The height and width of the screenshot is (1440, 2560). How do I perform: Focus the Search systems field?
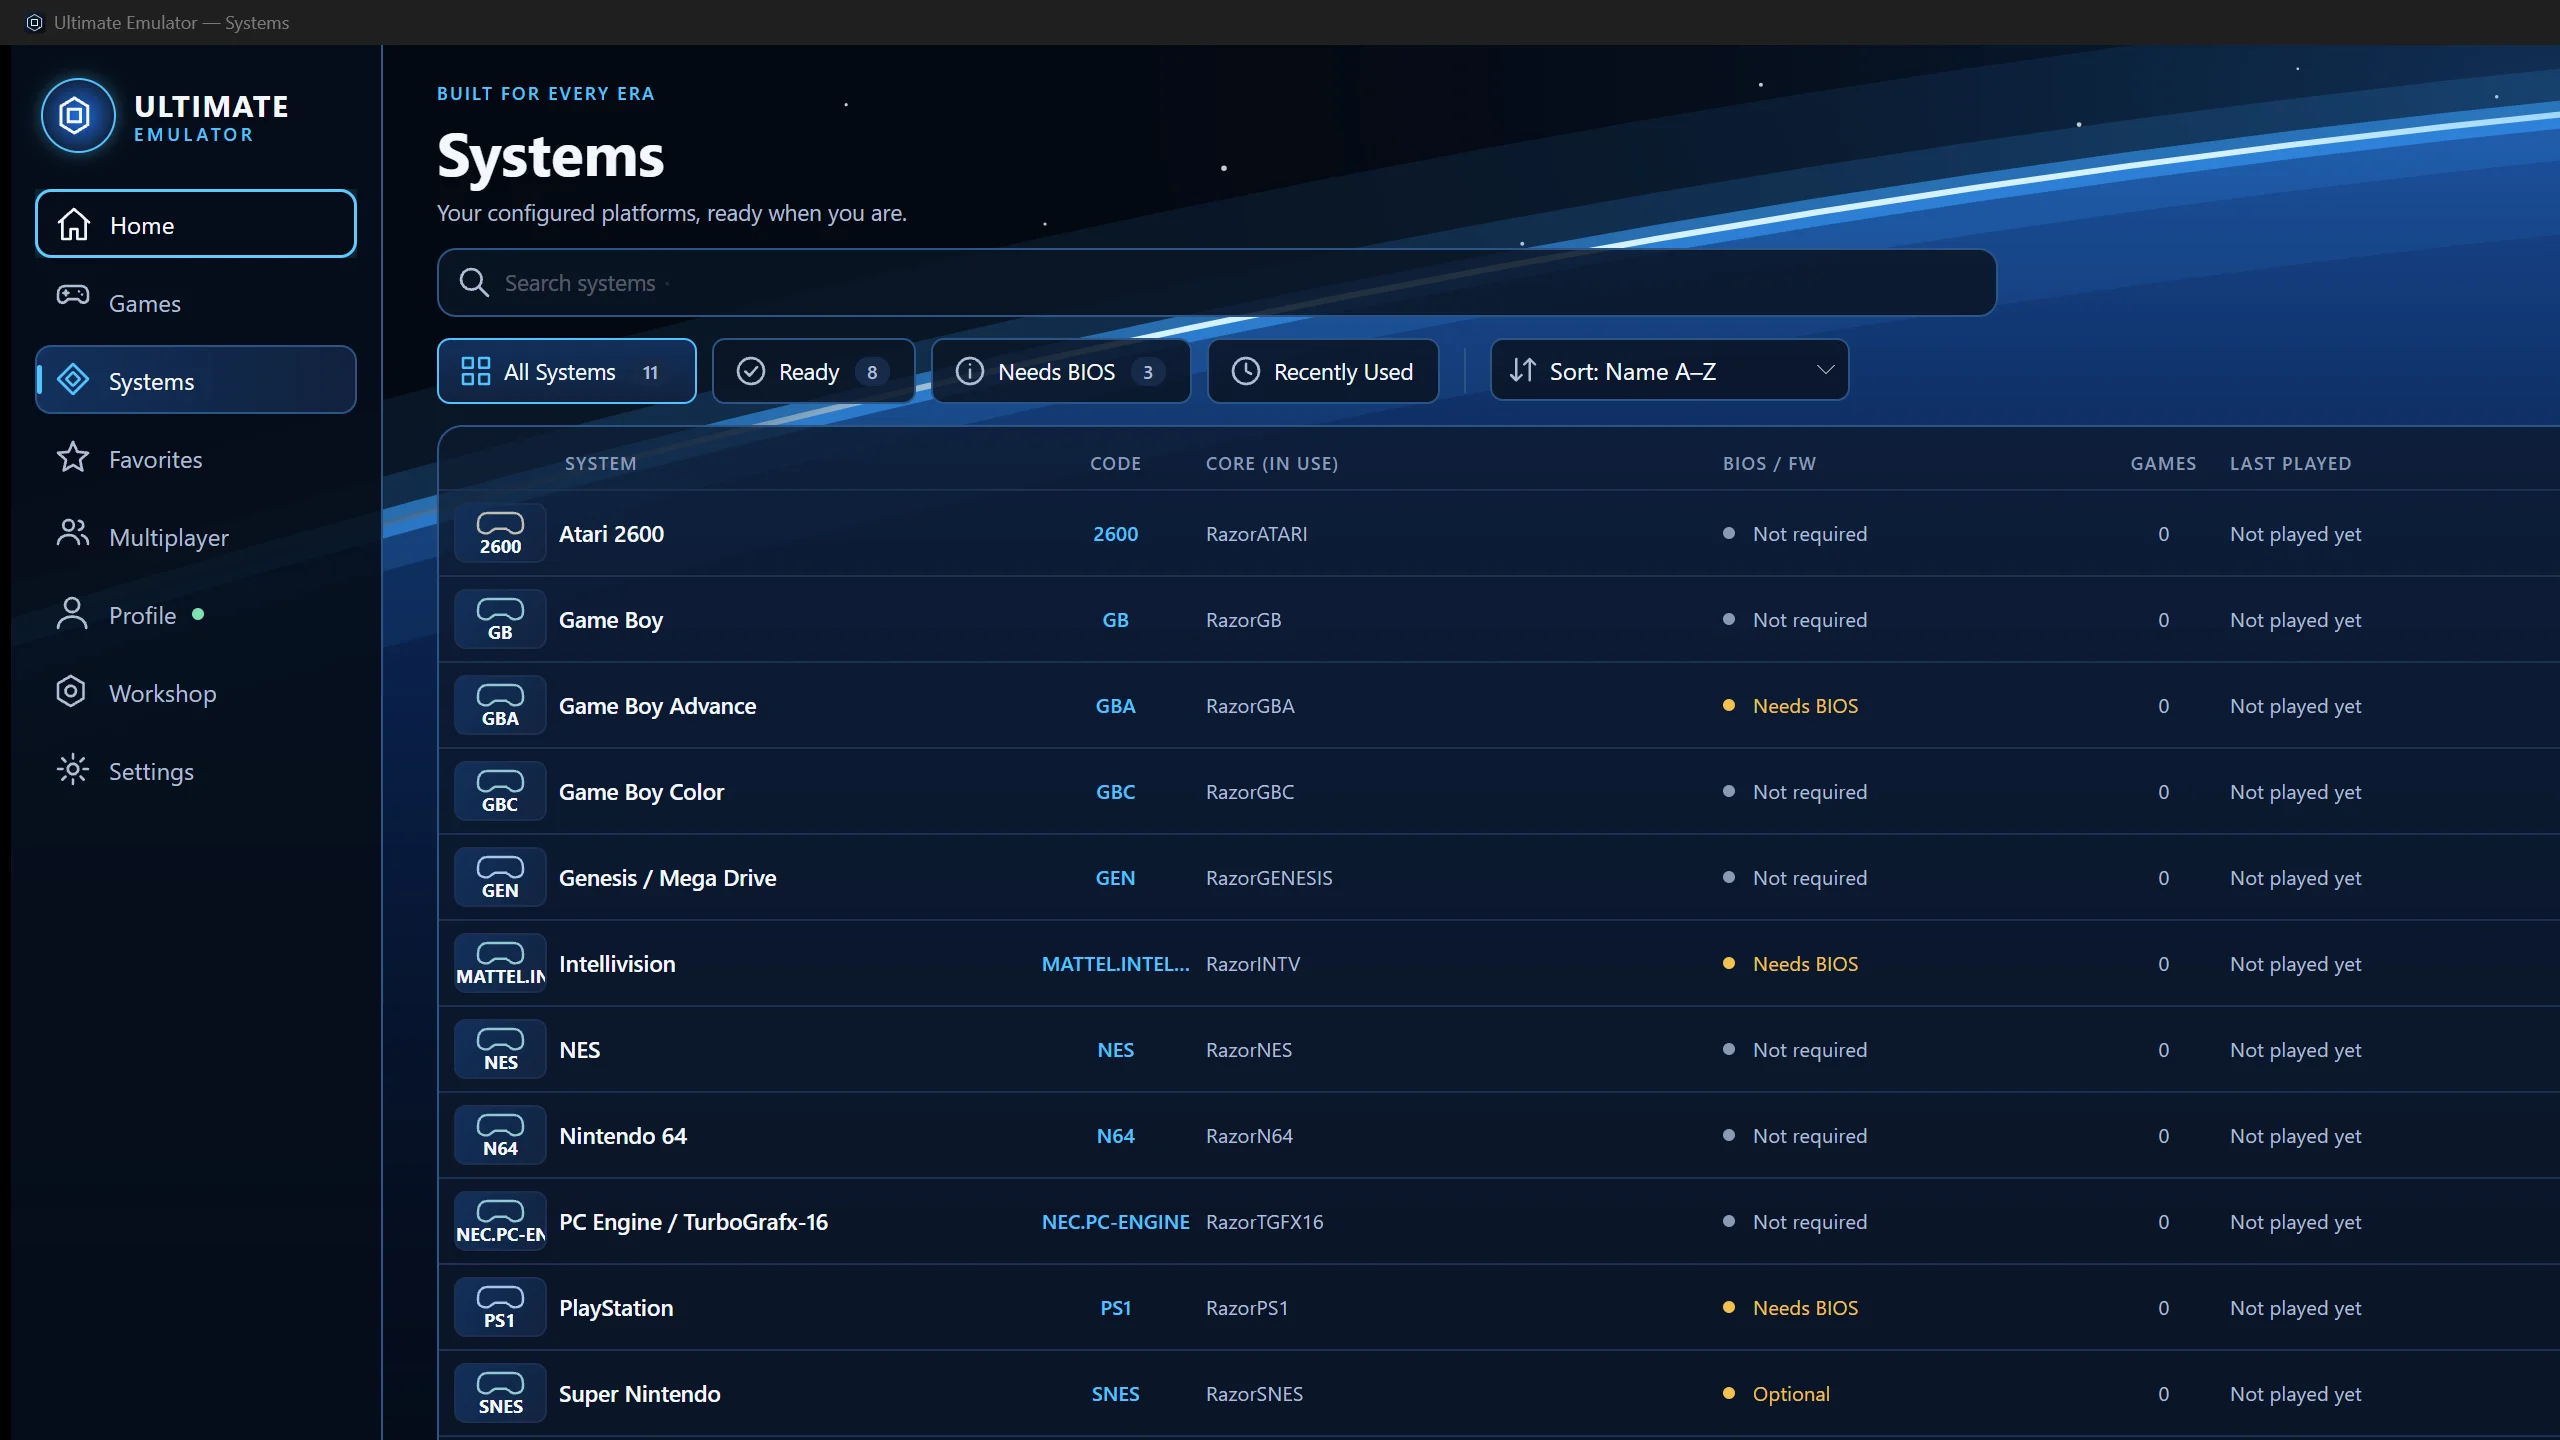point(1216,283)
